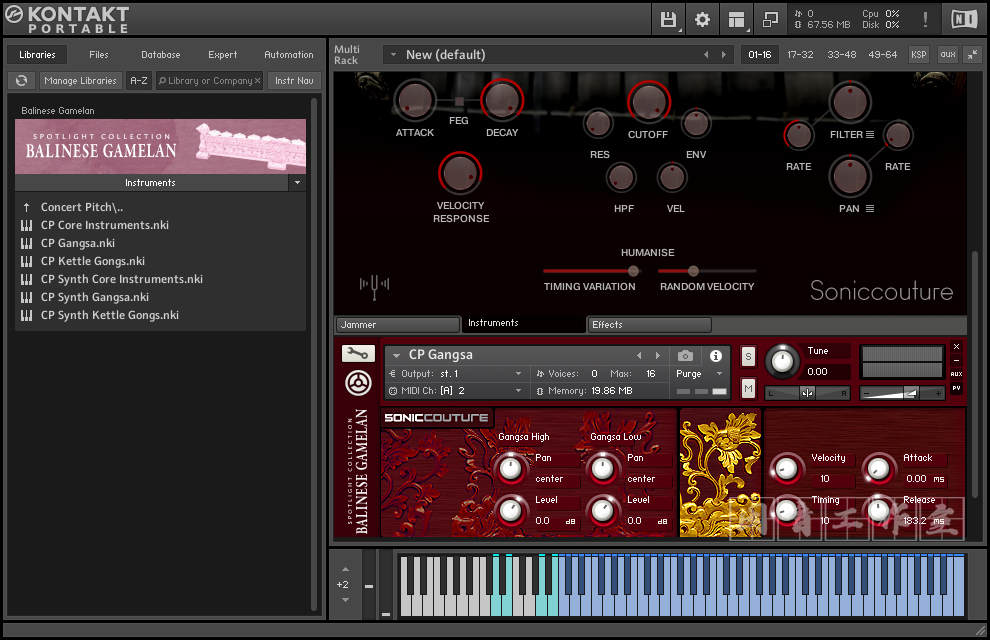Toggle the KSP button
990x640 pixels.
(x=919, y=55)
